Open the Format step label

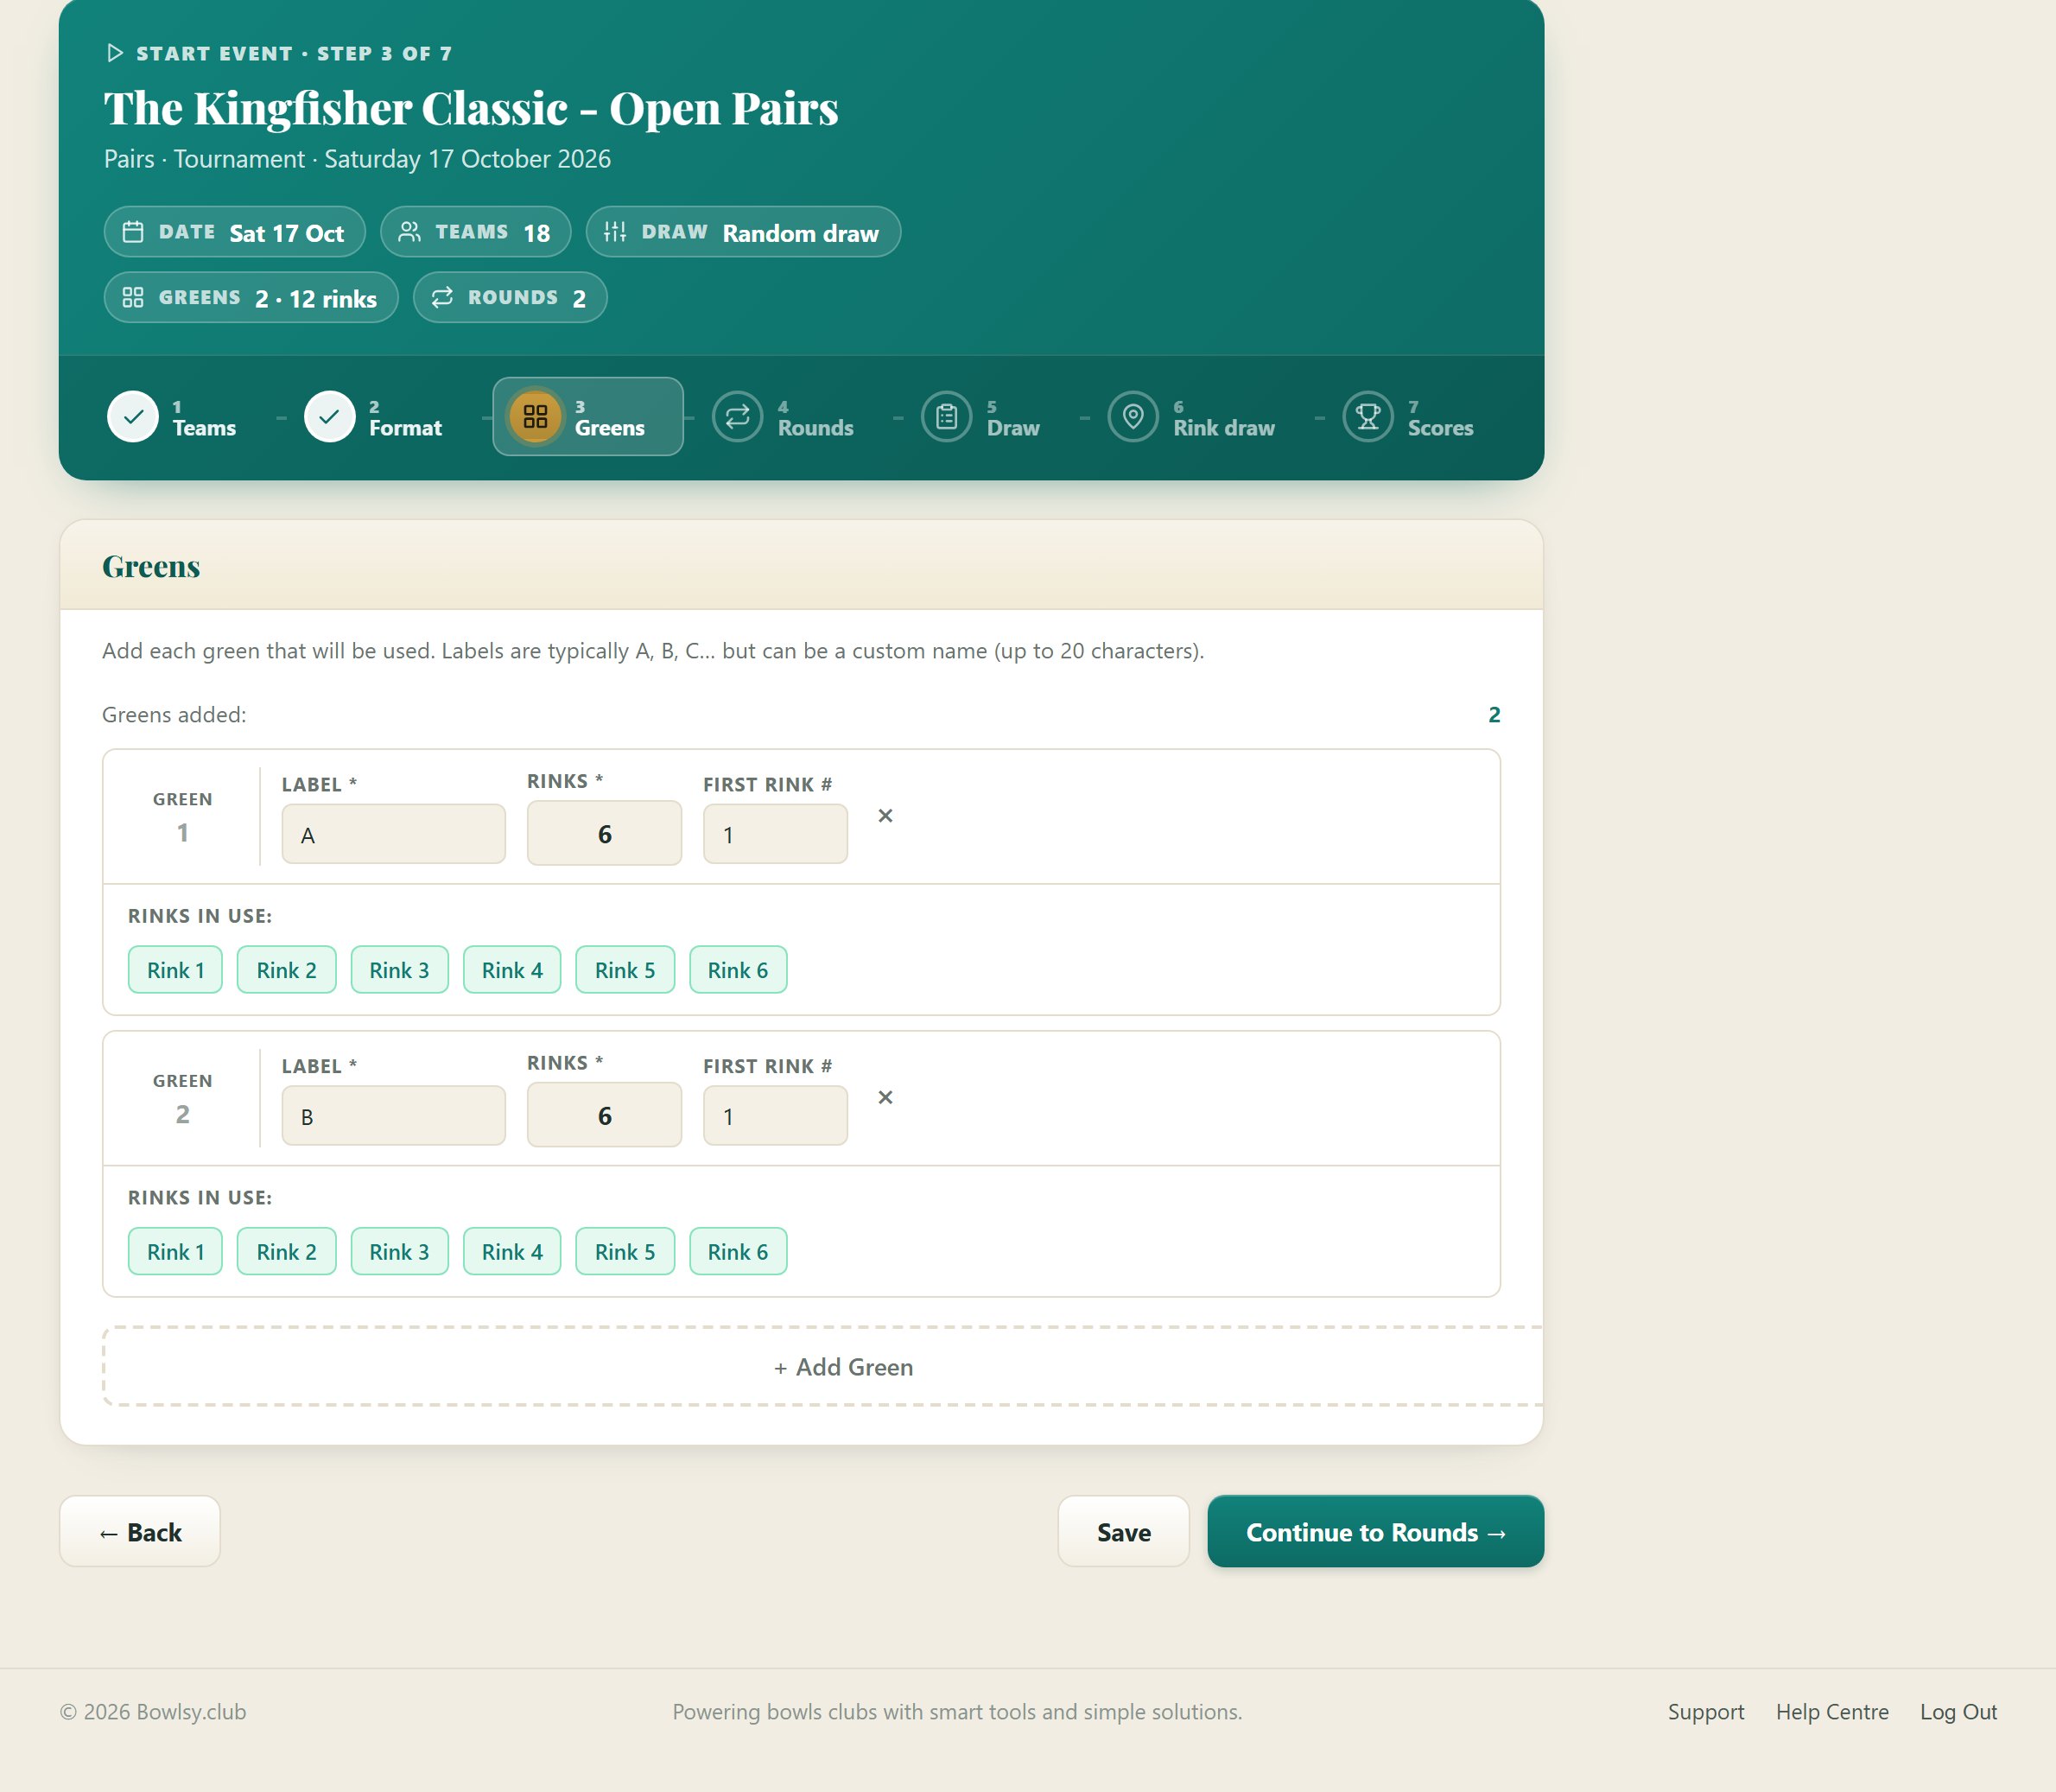tap(405, 428)
